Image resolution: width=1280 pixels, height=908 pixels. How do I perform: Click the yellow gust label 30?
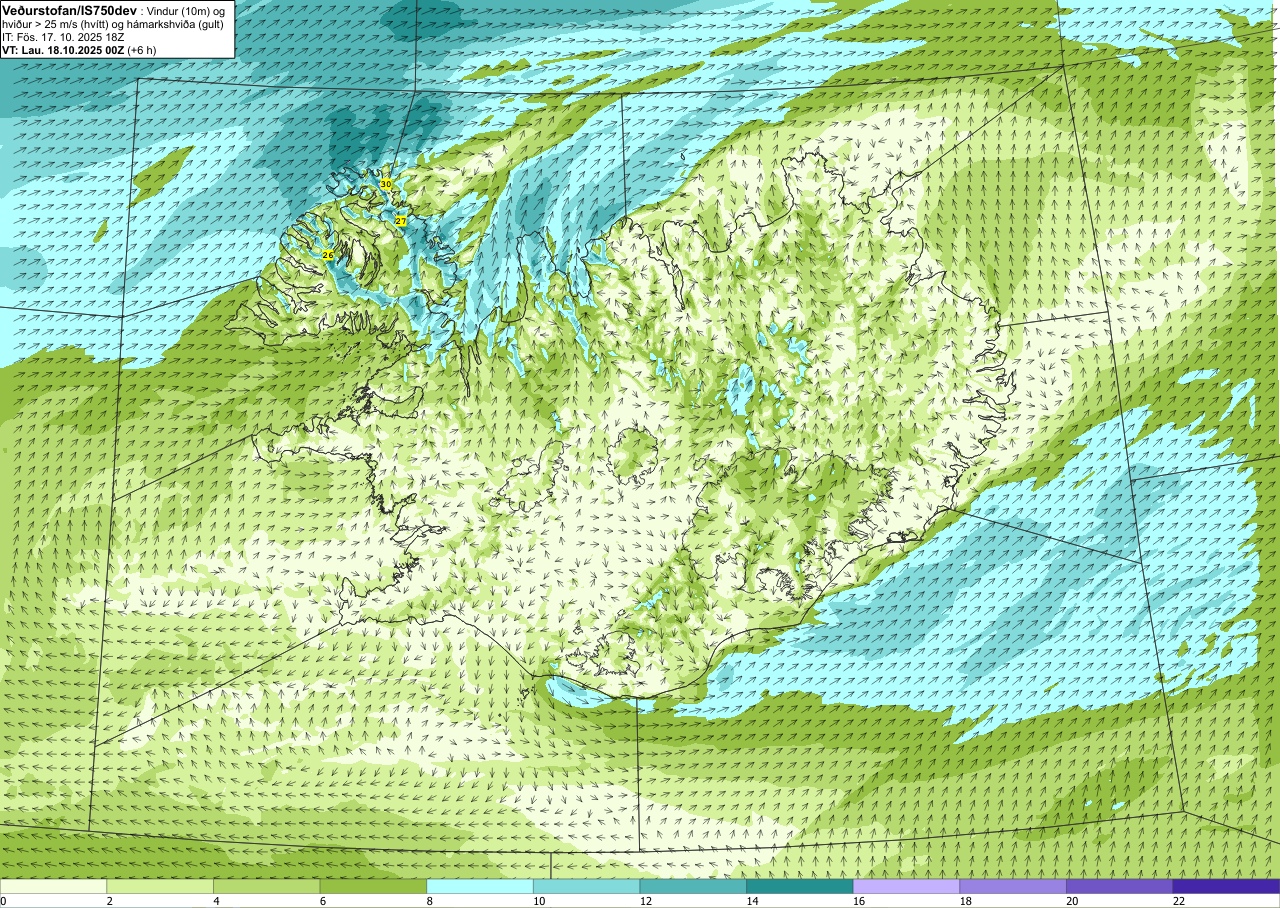[x=386, y=184]
